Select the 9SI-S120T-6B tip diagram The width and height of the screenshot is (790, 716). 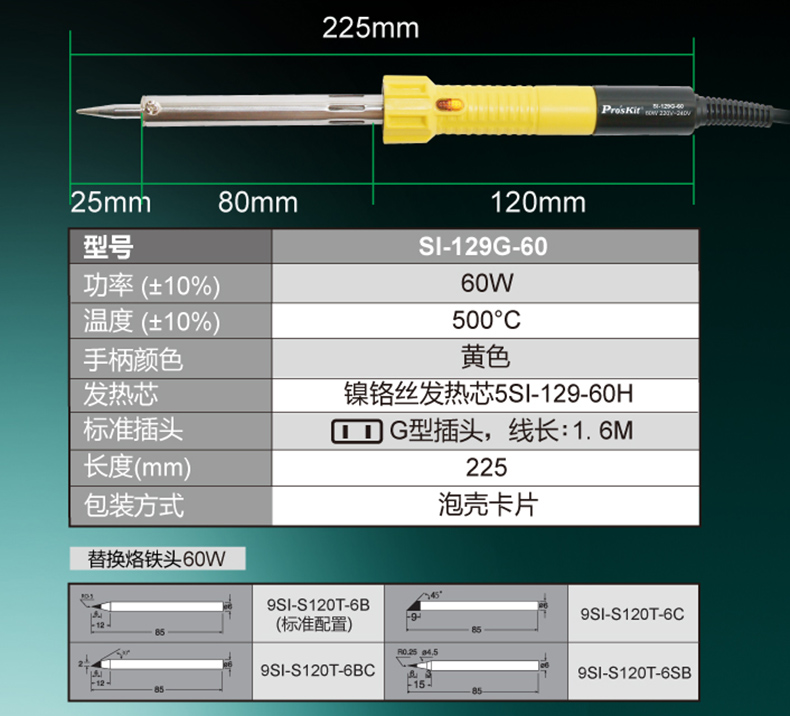pos(160,612)
